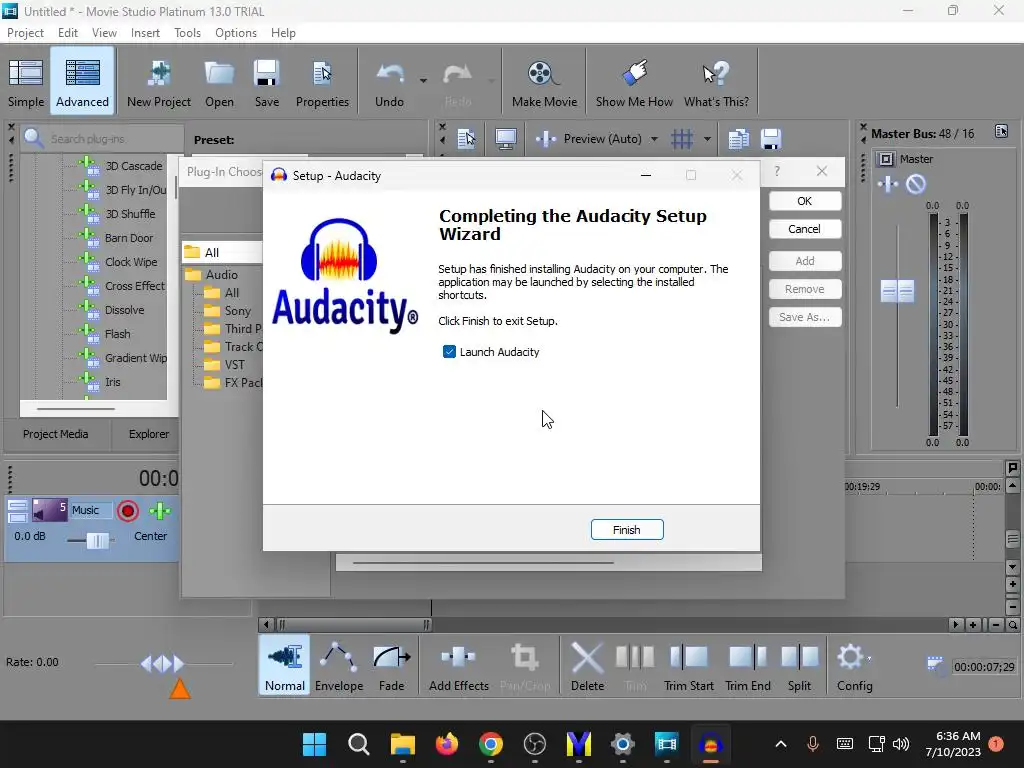Save preview snapshot to file icon
1024x768 pixels.
coord(771,138)
